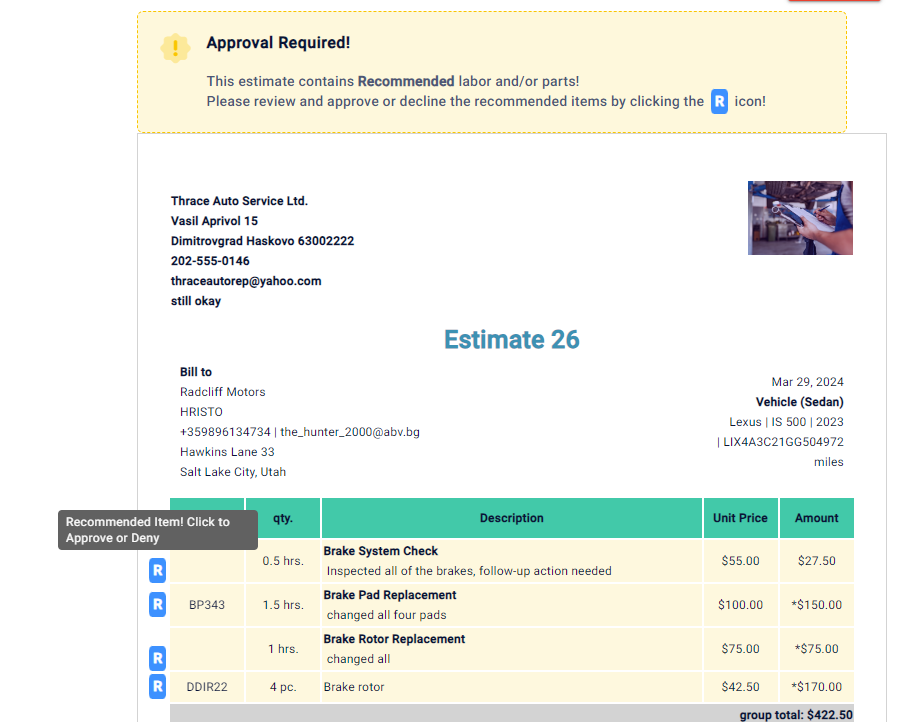Click the R icon beside Brake Rotor Replacement
Viewport: 917px width, 722px height.
tap(157, 658)
